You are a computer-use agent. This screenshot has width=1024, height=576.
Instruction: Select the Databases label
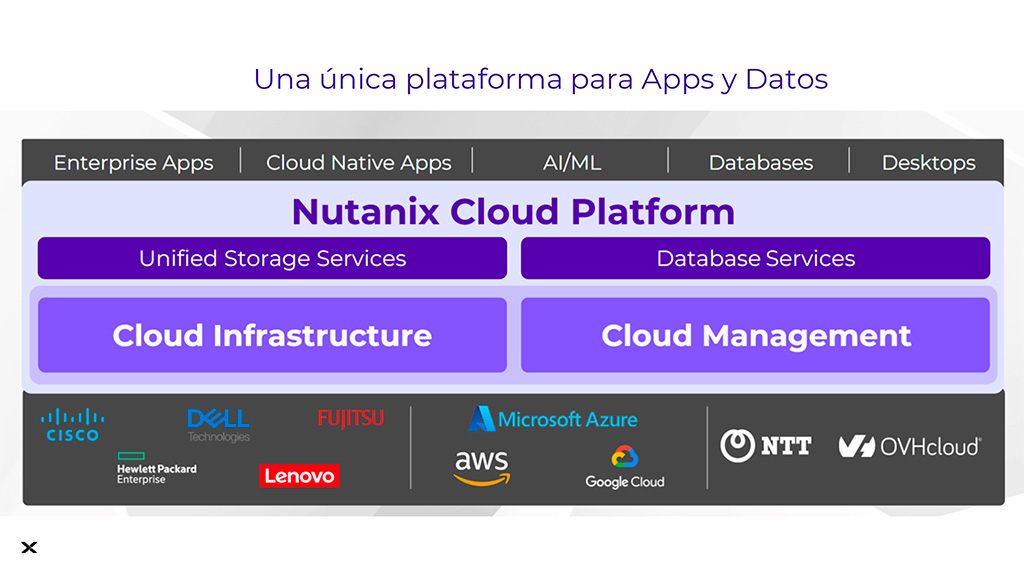(761, 163)
